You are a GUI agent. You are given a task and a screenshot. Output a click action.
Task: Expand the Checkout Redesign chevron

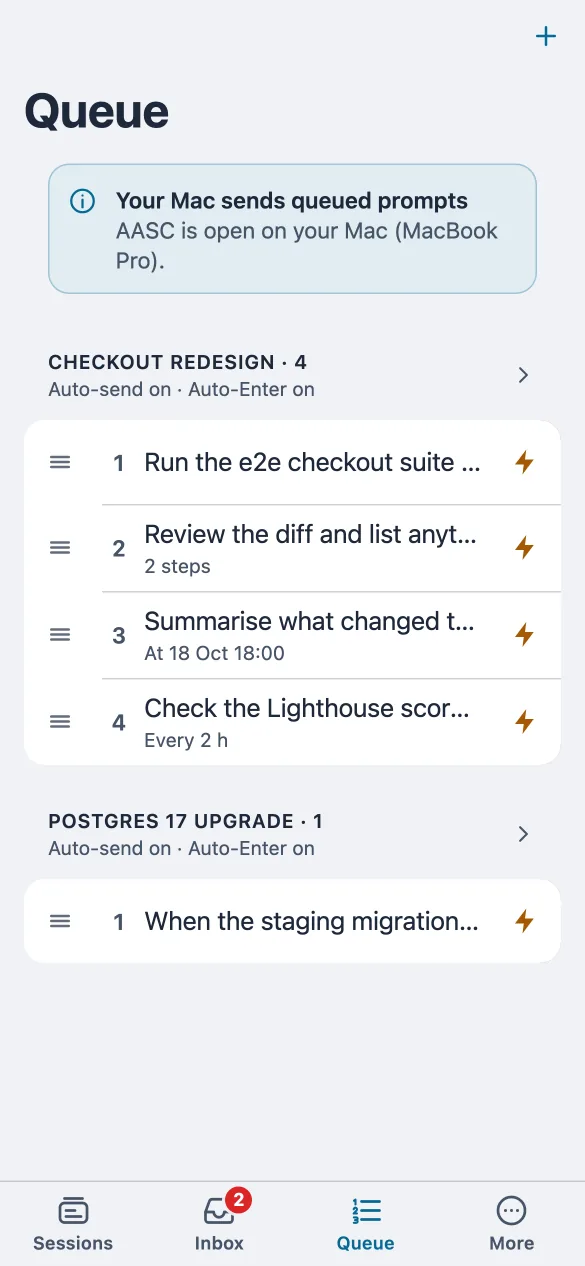tap(523, 375)
